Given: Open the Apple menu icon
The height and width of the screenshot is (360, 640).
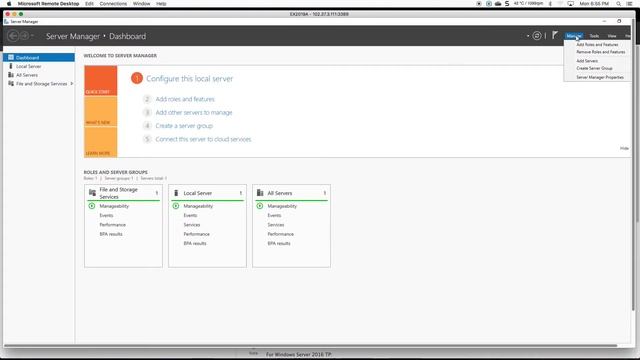Looking at the screenshot, I should pyautogui.click(x=9, y=4).
